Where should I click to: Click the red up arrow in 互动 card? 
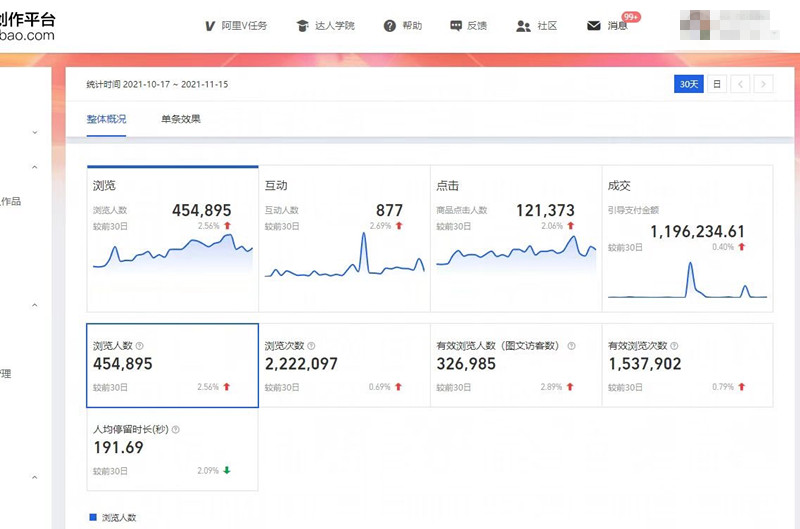[399, 225]
